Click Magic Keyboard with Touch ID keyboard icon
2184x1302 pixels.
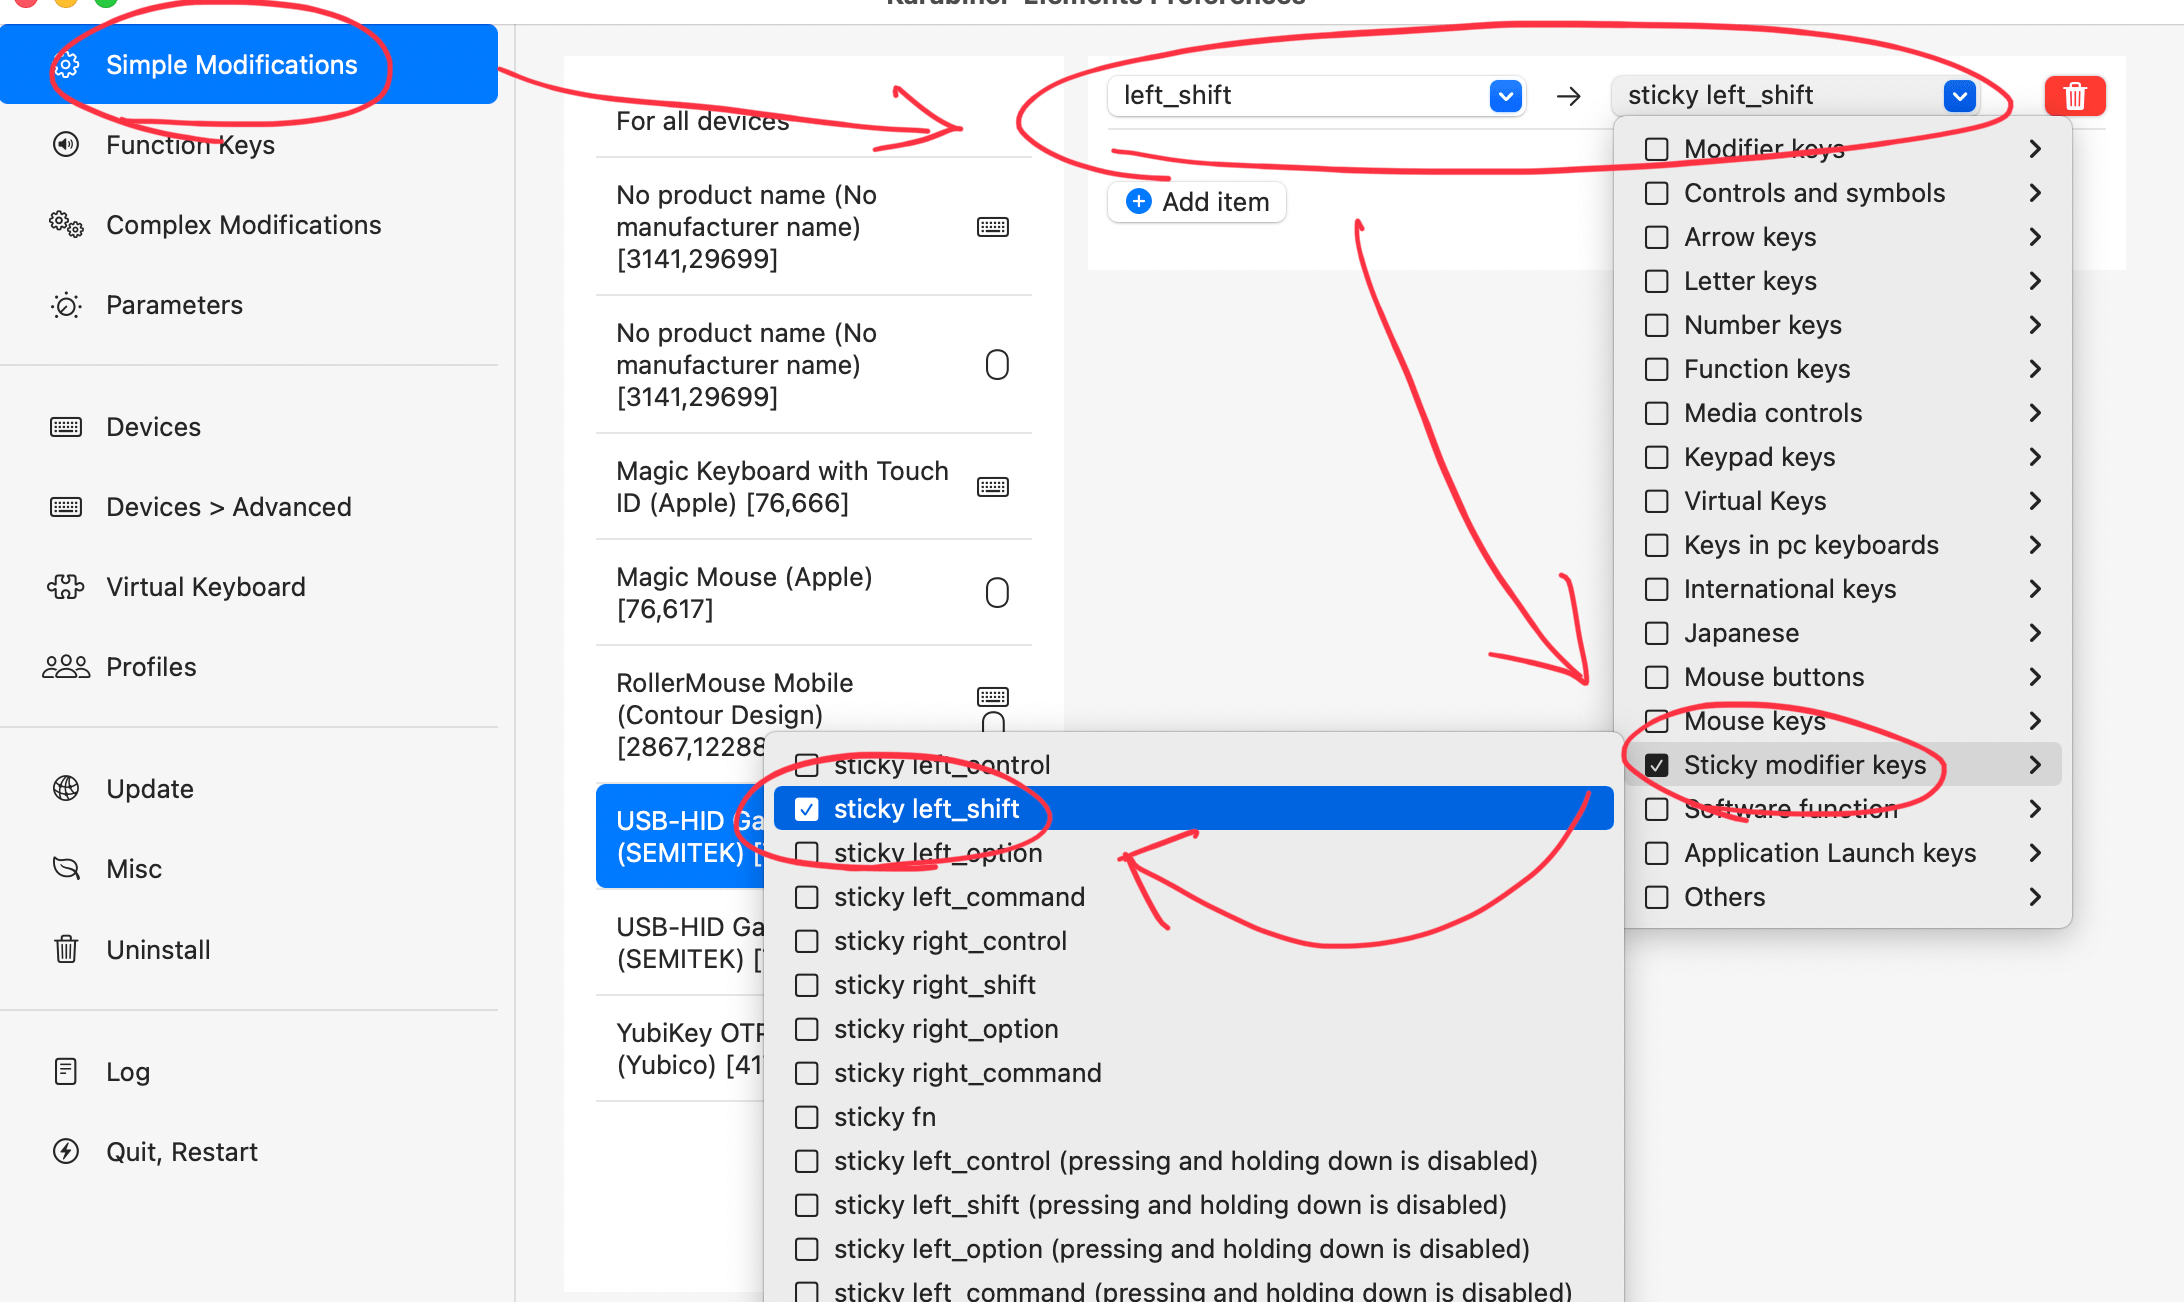pos(993,487)
